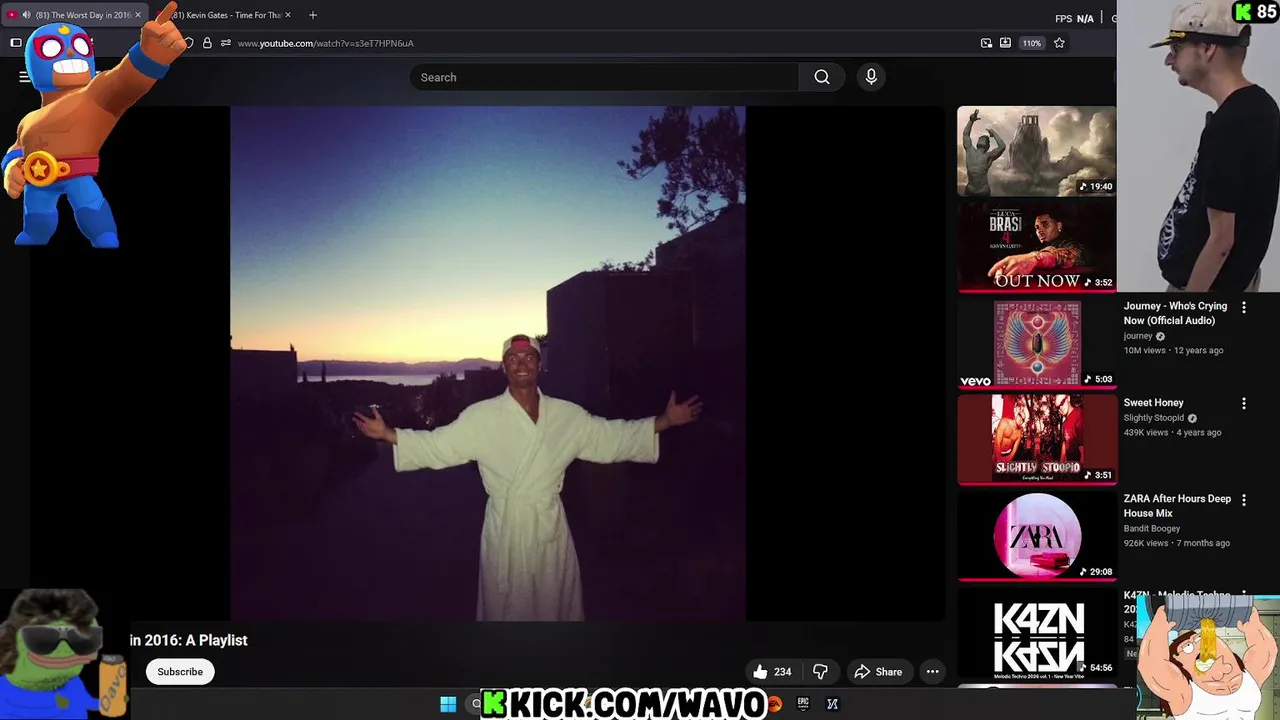The width and height of the screenshot is (1280, 720).
Task: Switch to 'Kevin Gates - Time For That' tab
Action: pyautogui.click(x=226, y=15)
